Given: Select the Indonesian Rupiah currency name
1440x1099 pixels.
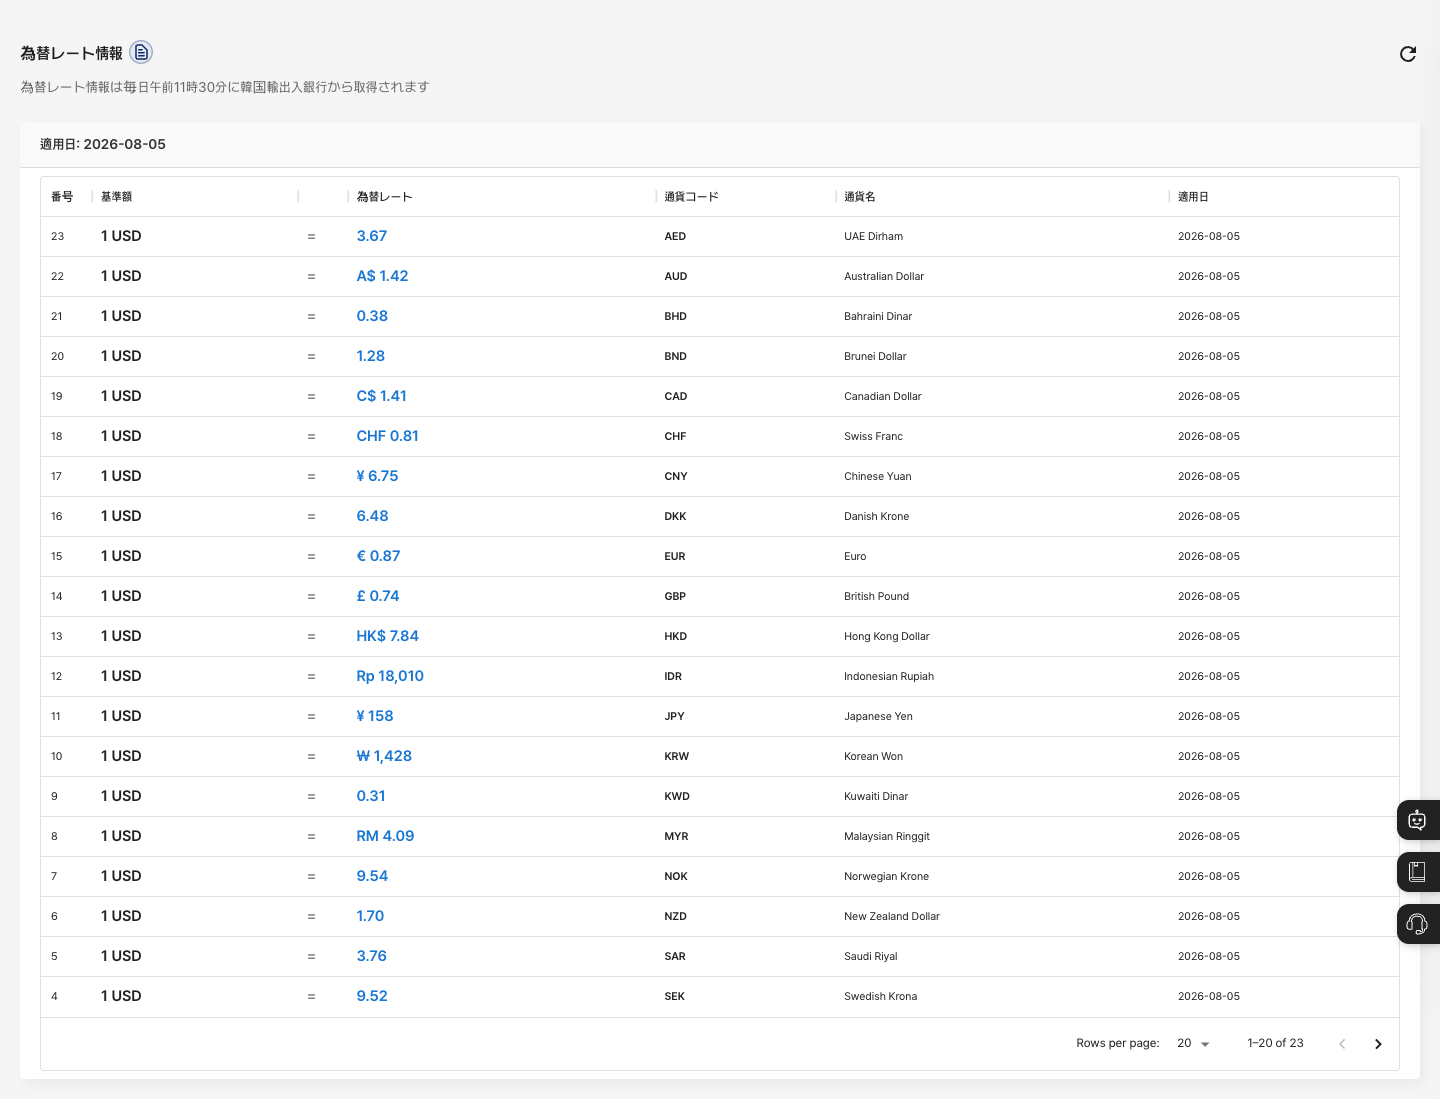Looking at the screenshot, I should click(889, 677).
